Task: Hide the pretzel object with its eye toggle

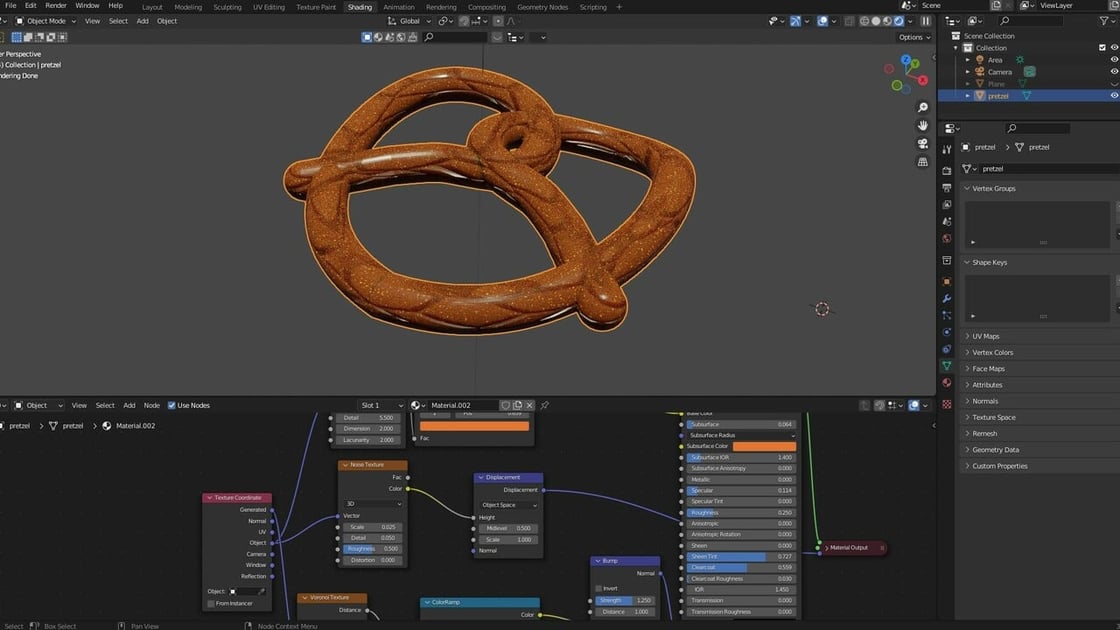Action: tap(1113, 95)
